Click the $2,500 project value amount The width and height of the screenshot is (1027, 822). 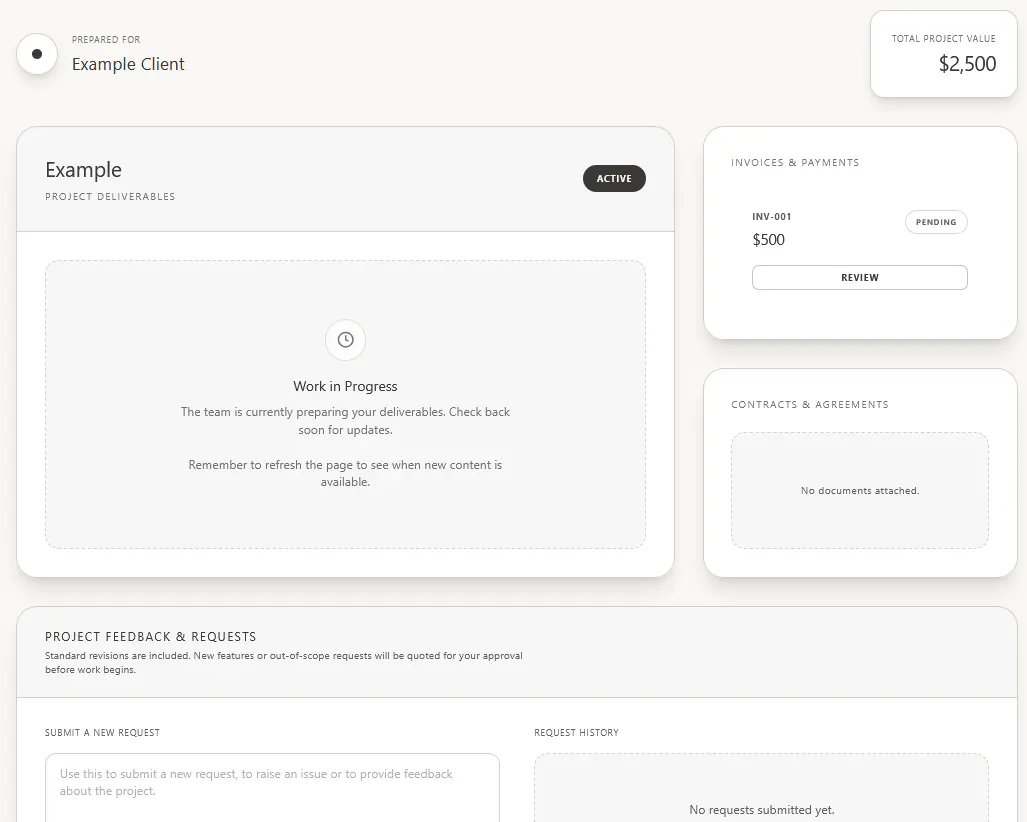(967, 64)
